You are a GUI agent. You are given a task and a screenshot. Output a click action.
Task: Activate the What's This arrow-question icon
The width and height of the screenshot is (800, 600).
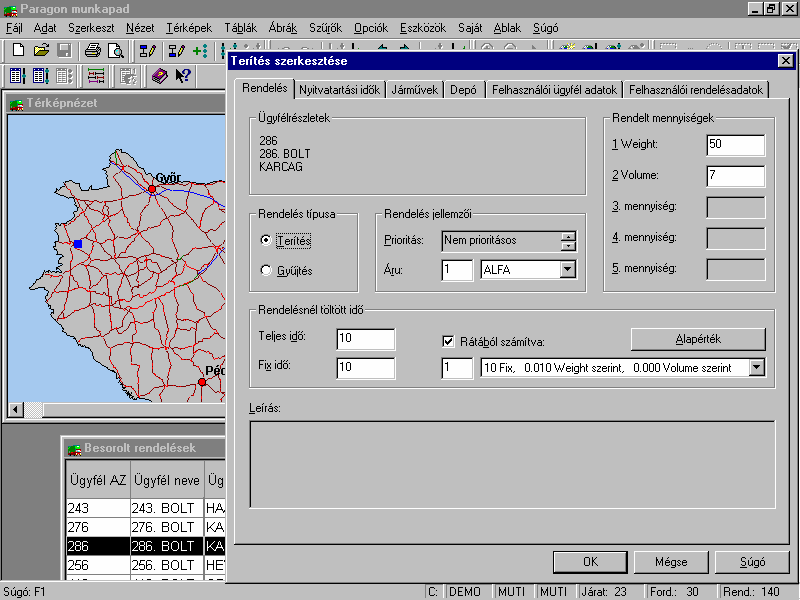(183, 76)
